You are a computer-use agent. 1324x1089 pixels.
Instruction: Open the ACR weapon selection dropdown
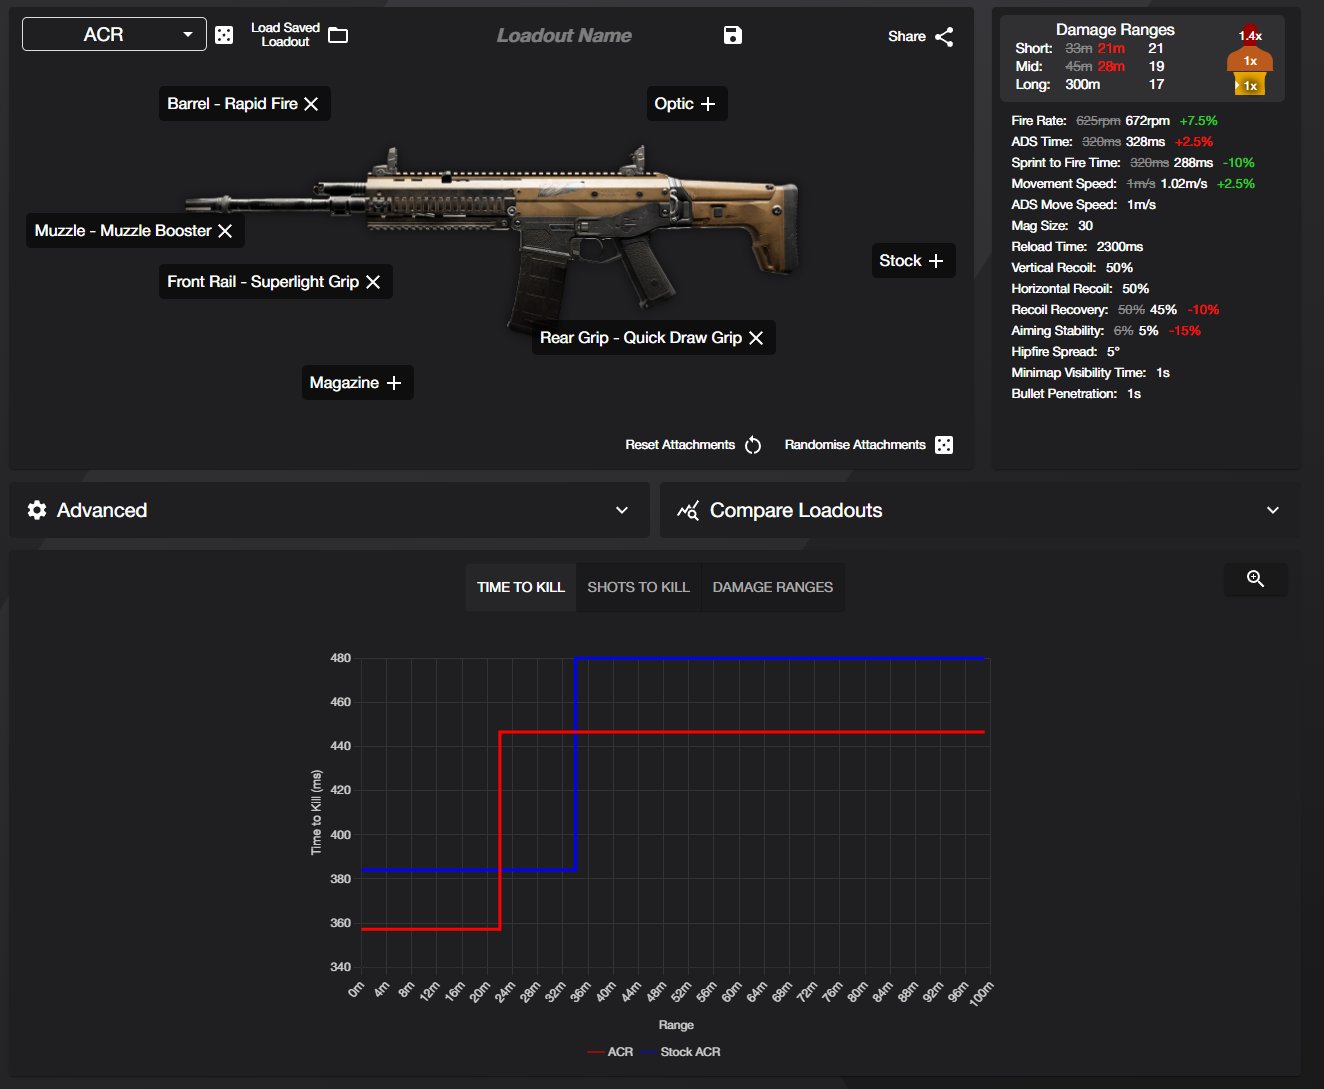(x=113, y=33)
